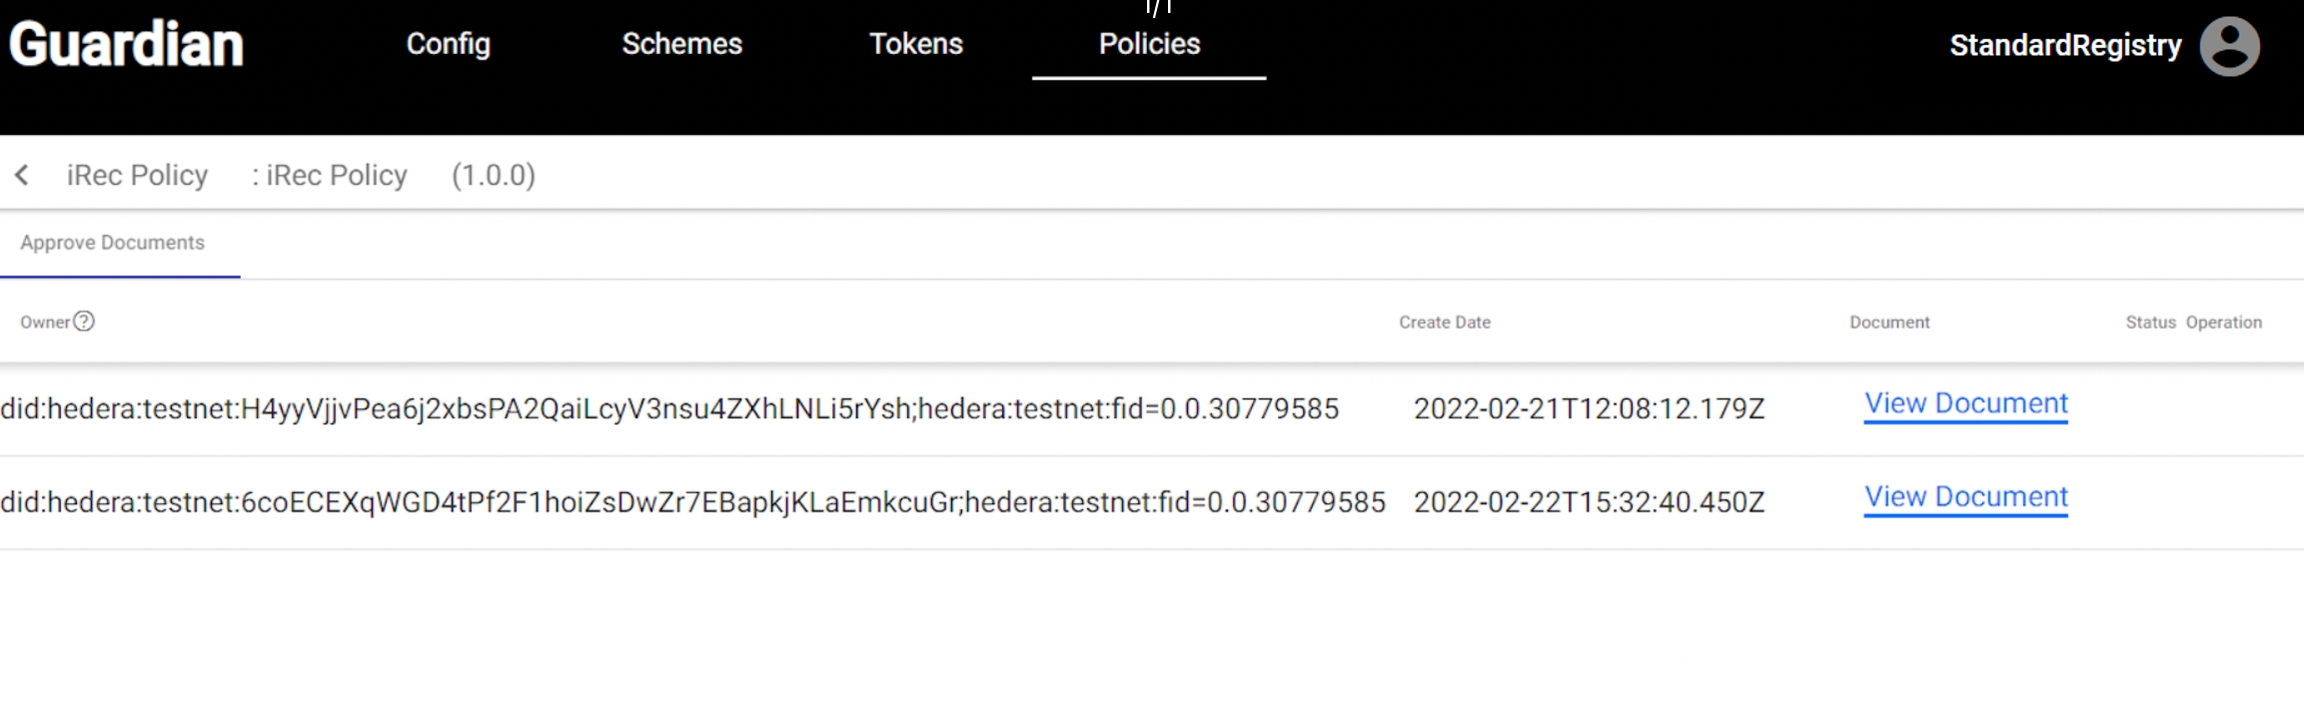The height and width of the screenshot is (719, 2304).
Task: Select the owner DID starting with 6coECEXq
Action: [x=692, y=502]
